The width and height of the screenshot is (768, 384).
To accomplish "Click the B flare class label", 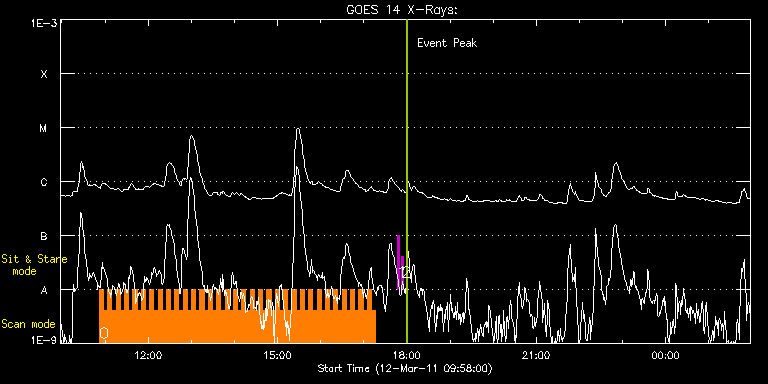I will click(44, 236).
